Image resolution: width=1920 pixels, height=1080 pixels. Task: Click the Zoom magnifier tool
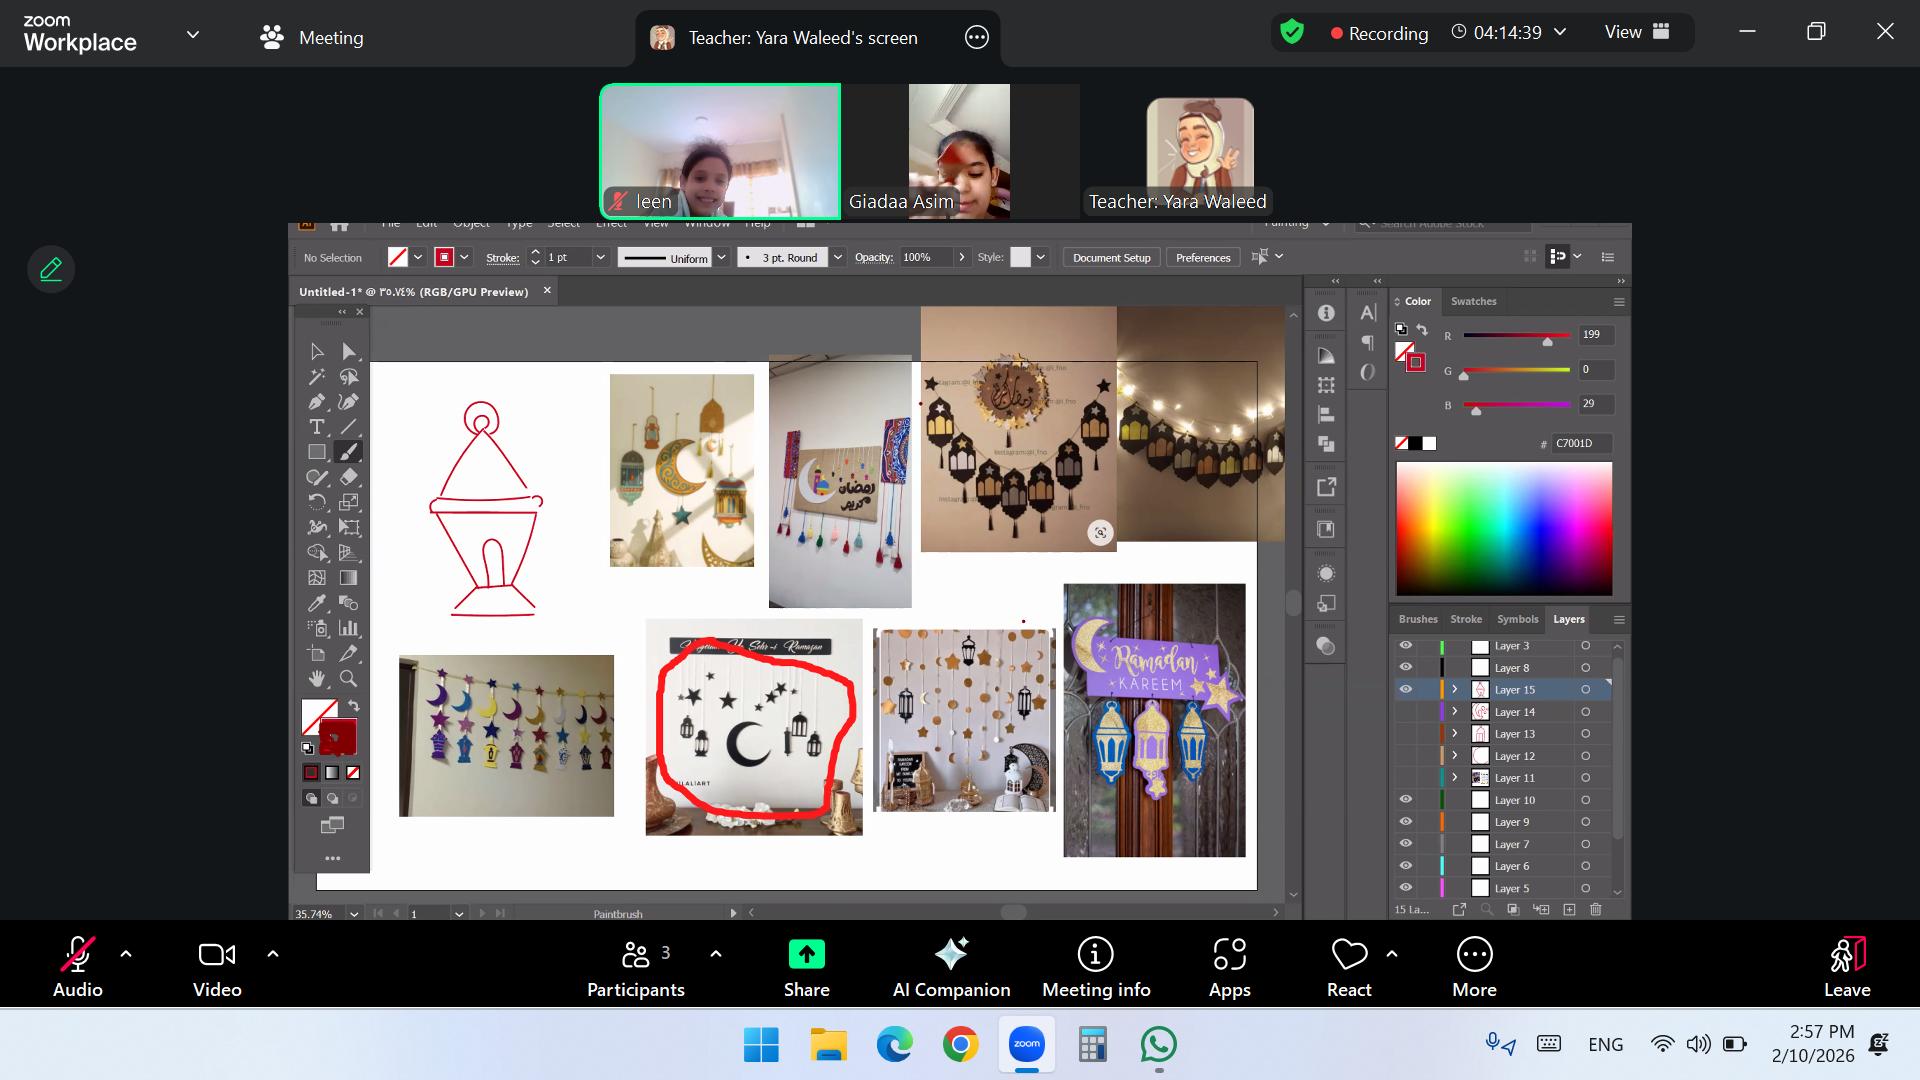(x=348, y=679)
